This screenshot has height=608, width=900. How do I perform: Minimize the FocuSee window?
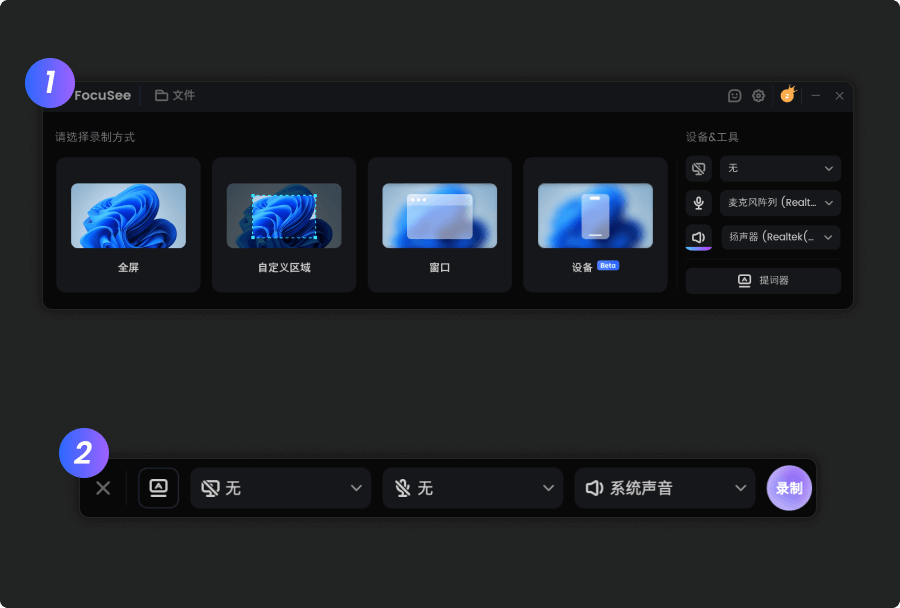pyautogui.click(x=816, y=96)
